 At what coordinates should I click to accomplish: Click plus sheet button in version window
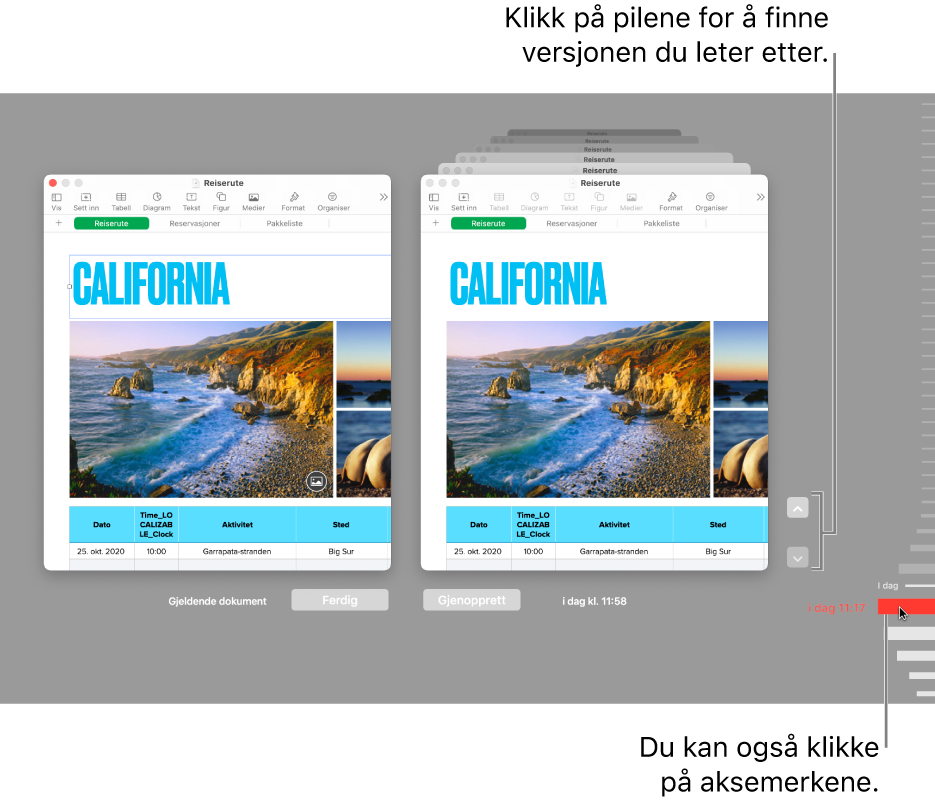[435, 223]
